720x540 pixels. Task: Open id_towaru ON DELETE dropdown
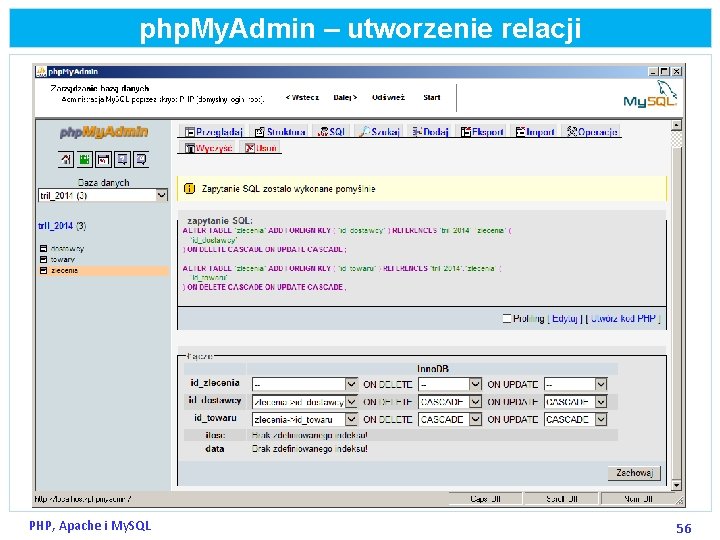click(x=450, y=419)
